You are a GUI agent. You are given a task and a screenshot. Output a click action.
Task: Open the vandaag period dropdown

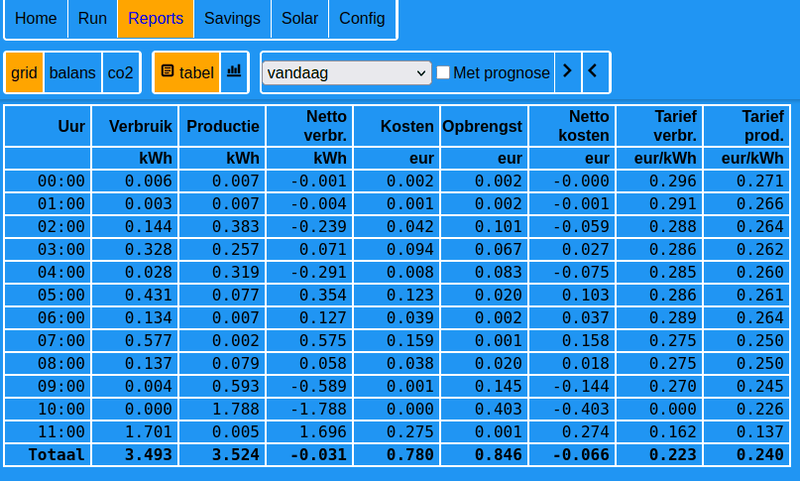(x=347, y=72)
